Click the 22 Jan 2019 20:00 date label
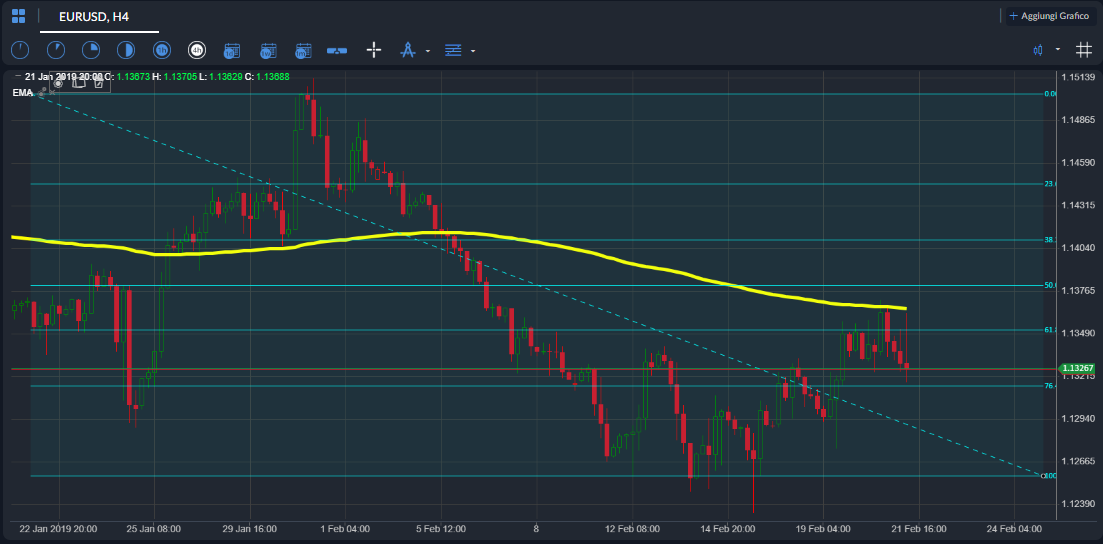 tap(58, 529)
